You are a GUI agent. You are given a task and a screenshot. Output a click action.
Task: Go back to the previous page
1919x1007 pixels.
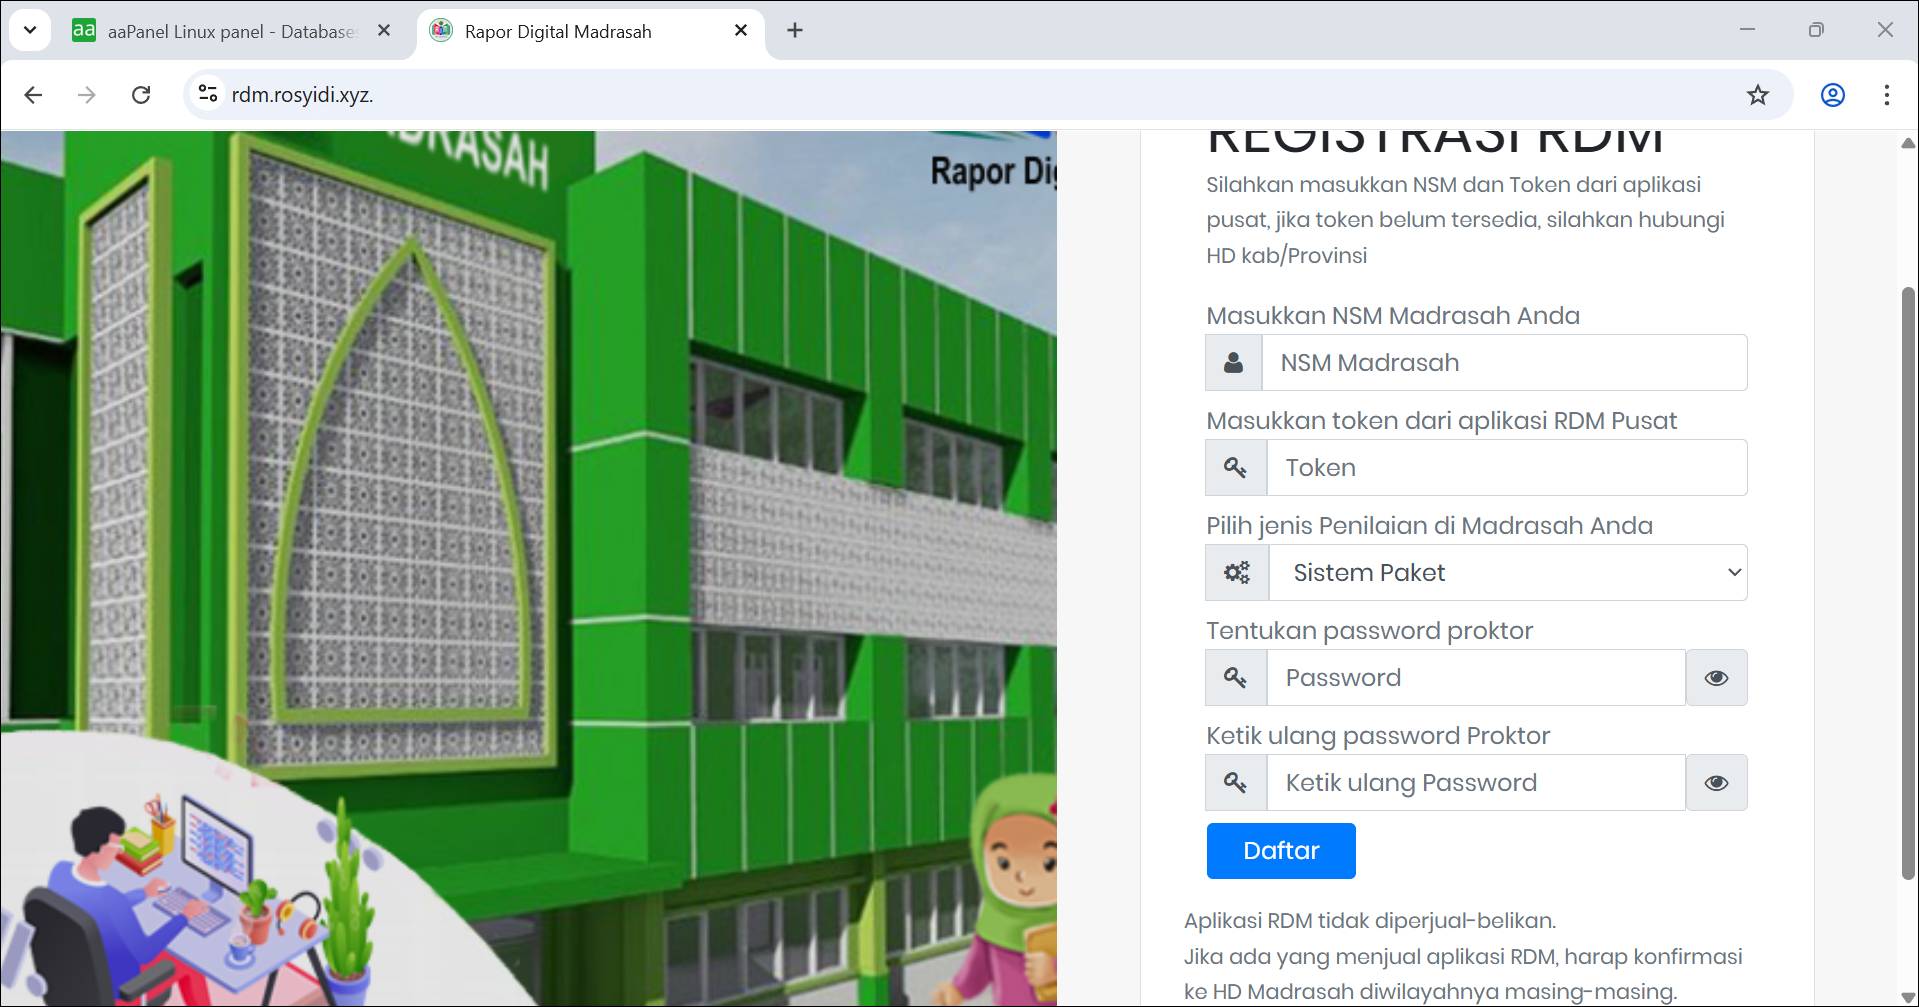point(33,95)
